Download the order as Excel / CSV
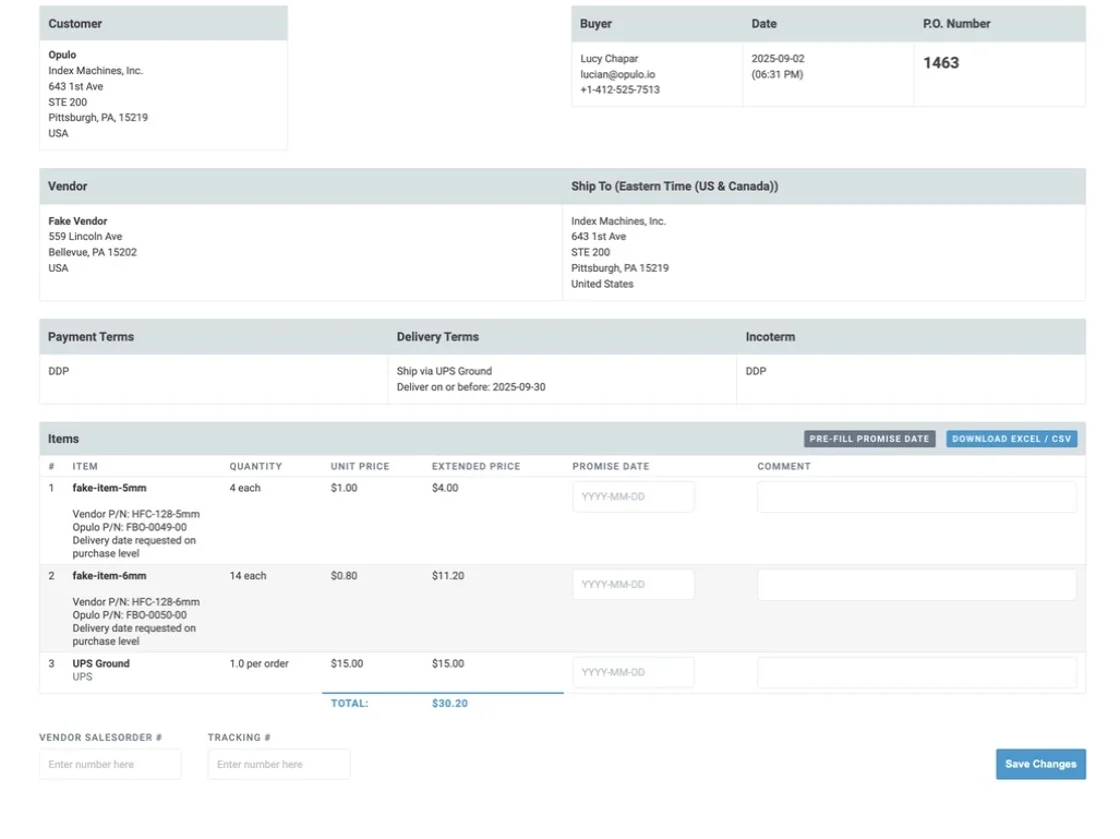The image size is (1120, 839). coord(1011,439)
